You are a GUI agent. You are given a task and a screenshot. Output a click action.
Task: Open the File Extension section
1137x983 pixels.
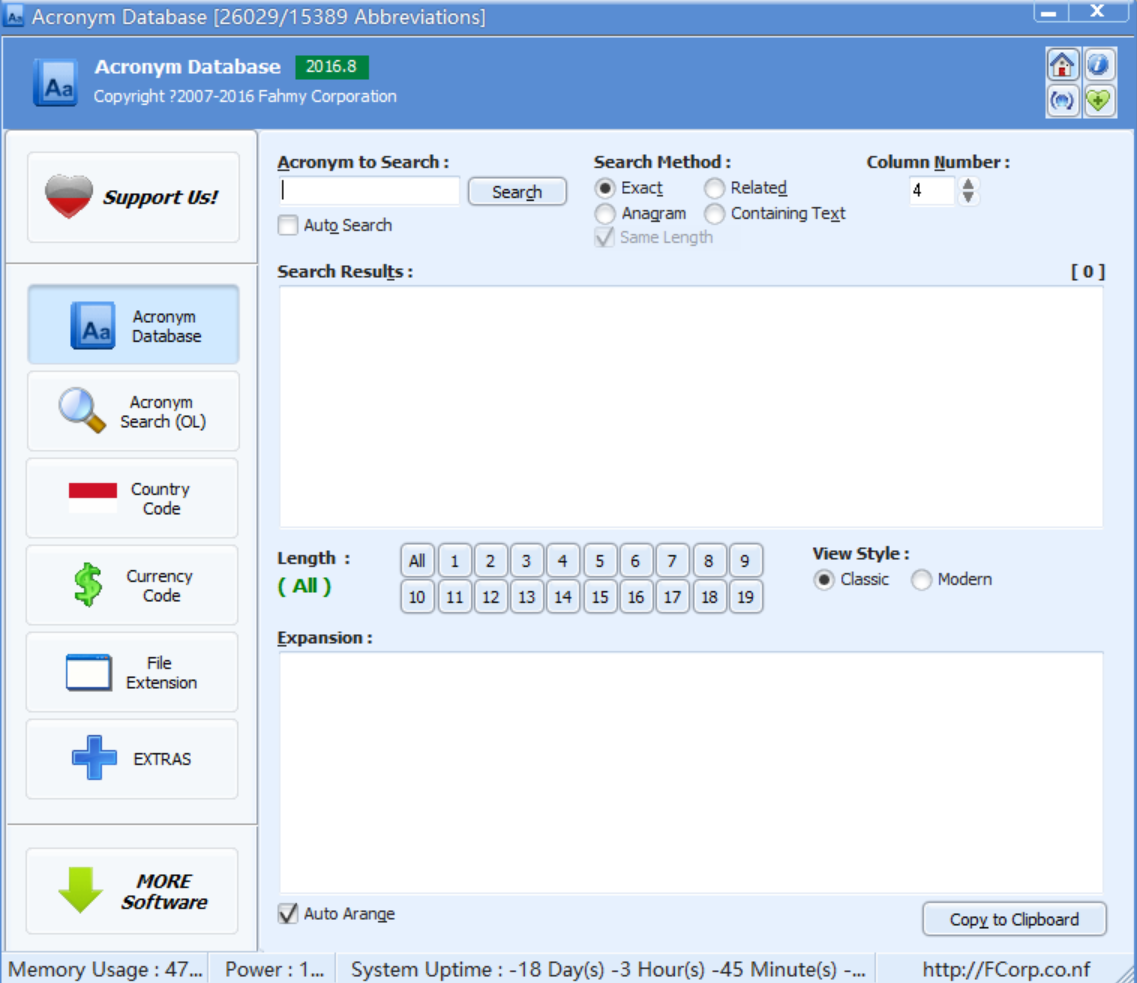[132, 672]
